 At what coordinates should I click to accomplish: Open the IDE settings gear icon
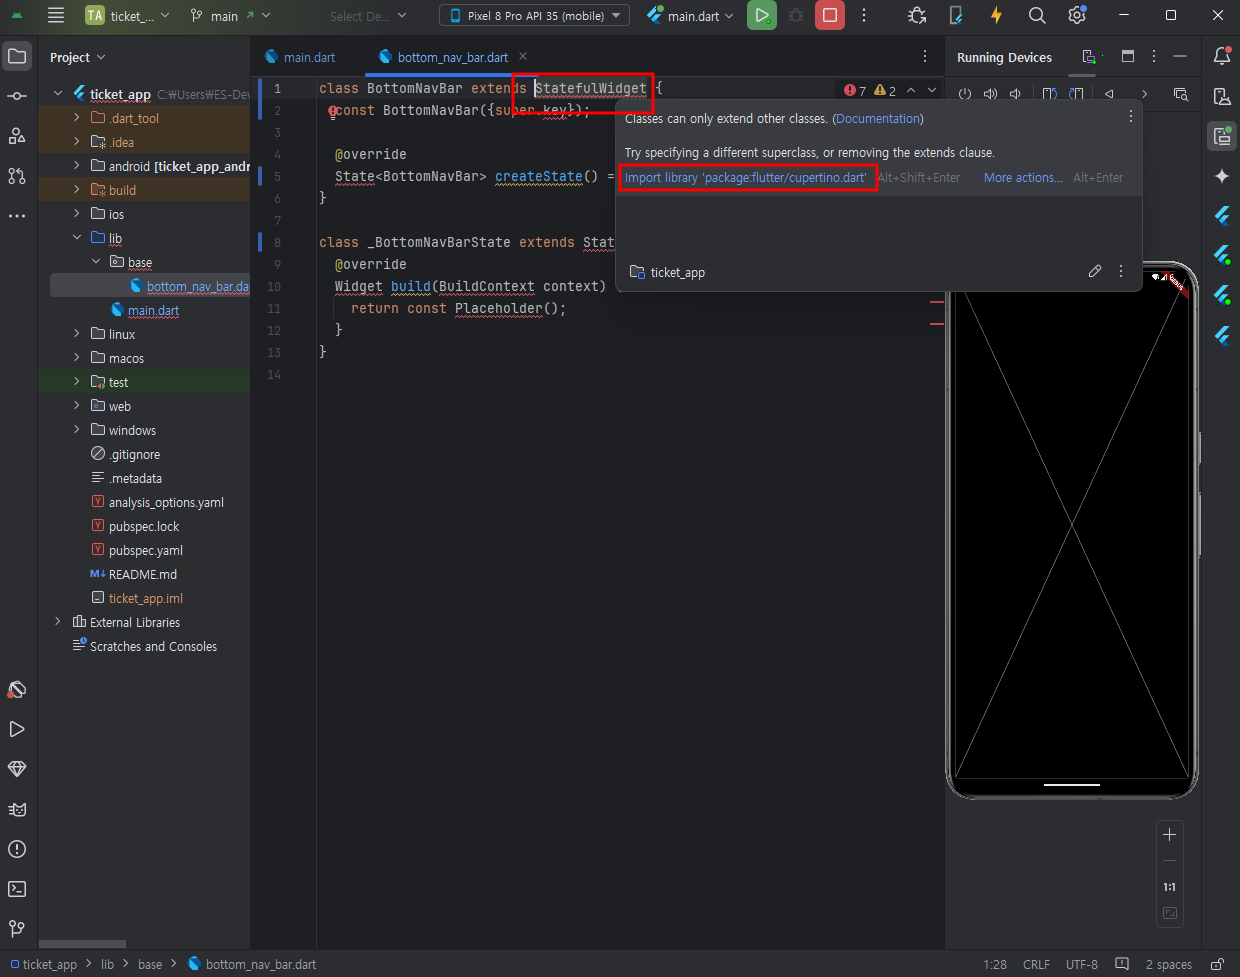click(1077, 15)
